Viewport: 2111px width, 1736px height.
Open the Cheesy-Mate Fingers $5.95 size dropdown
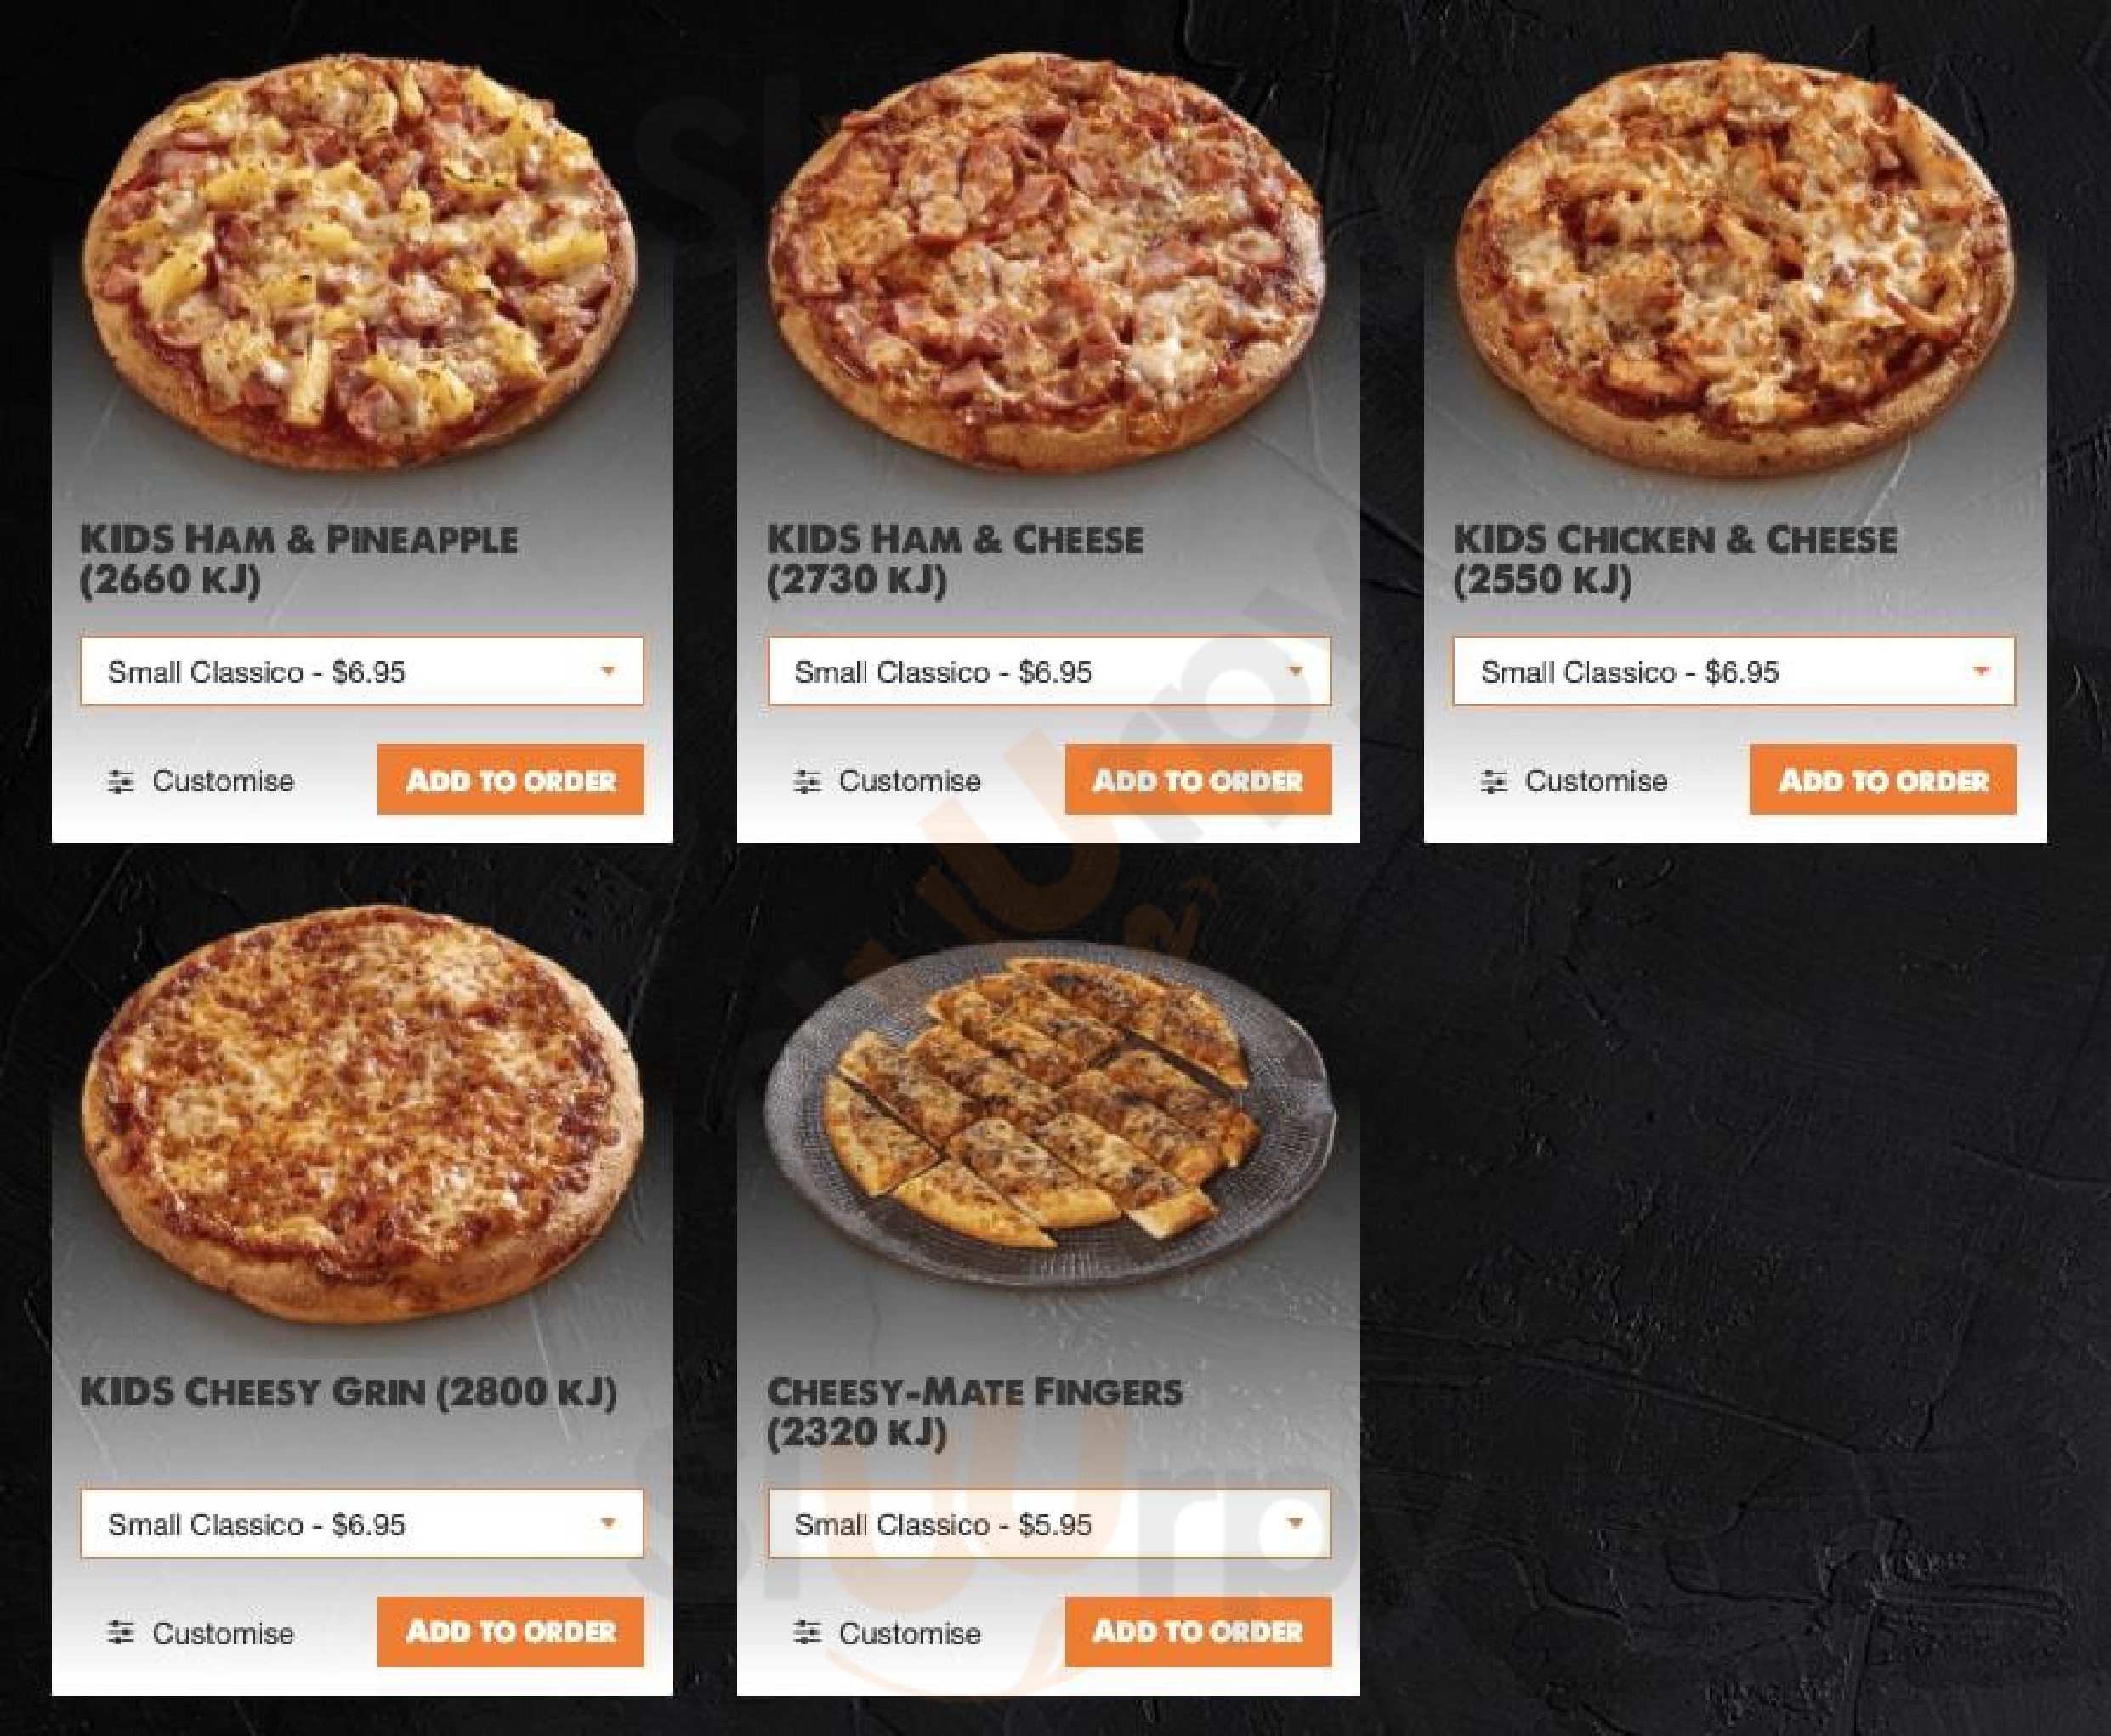(x=1049, y=1523)
